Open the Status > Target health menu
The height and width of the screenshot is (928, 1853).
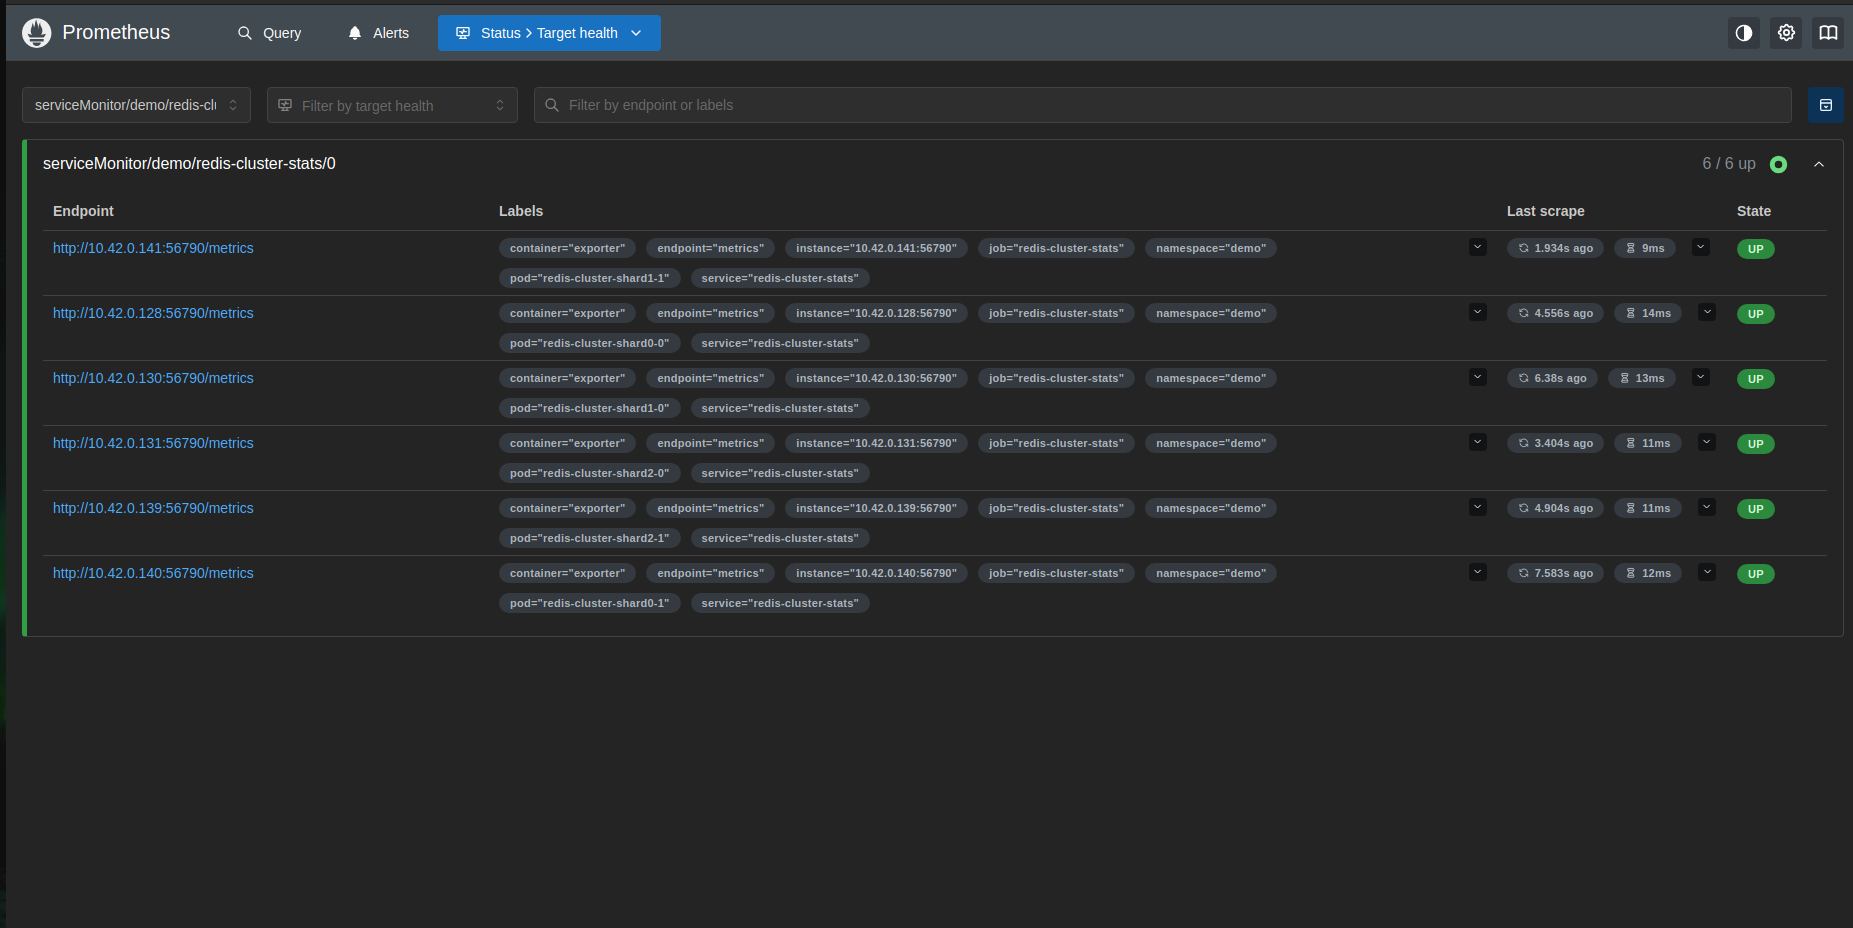[549, 33]
